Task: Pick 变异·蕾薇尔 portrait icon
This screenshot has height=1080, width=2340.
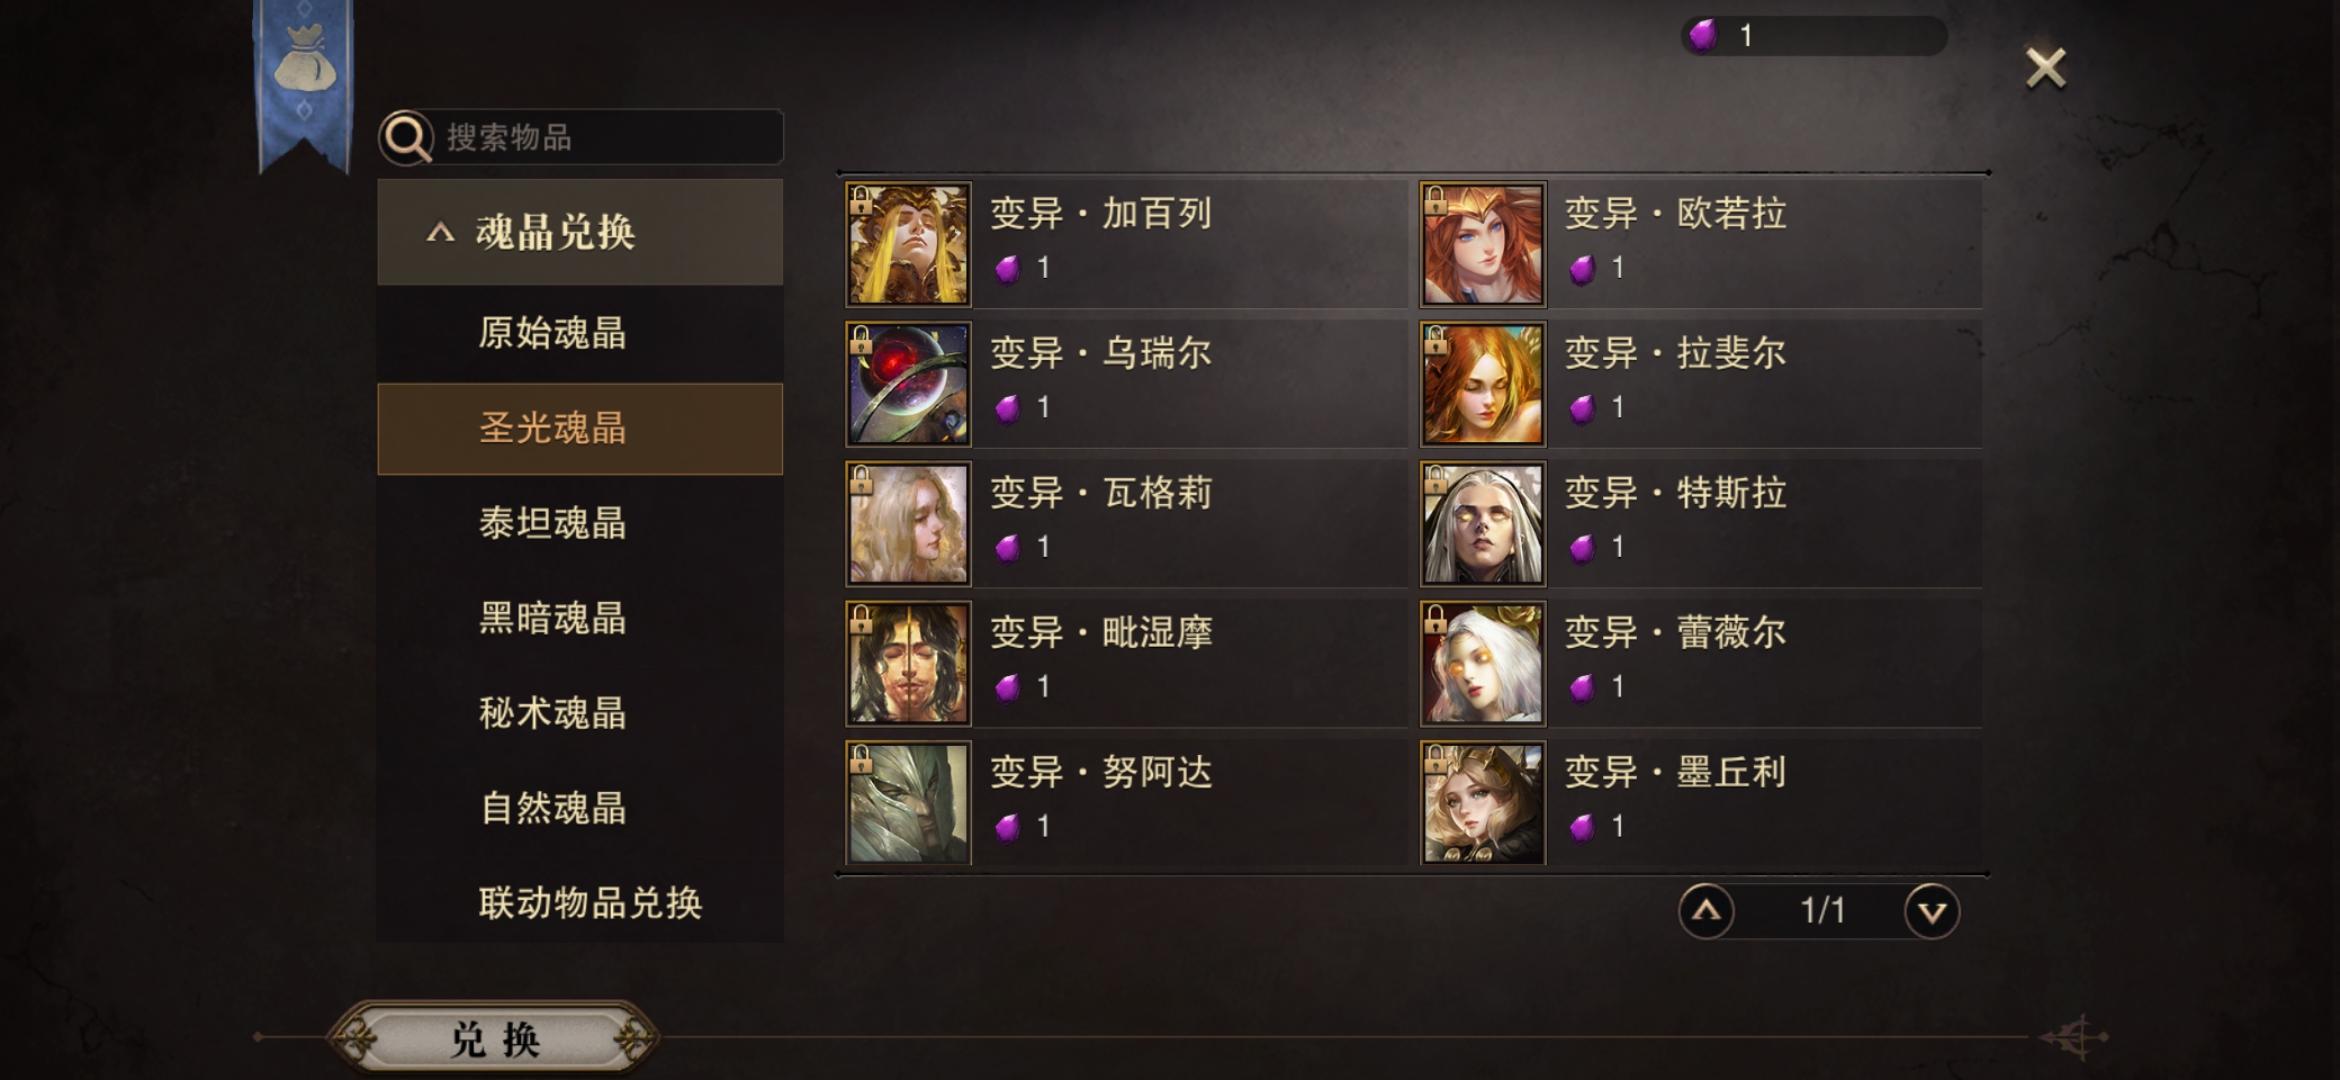Action: pos(1482,664)
